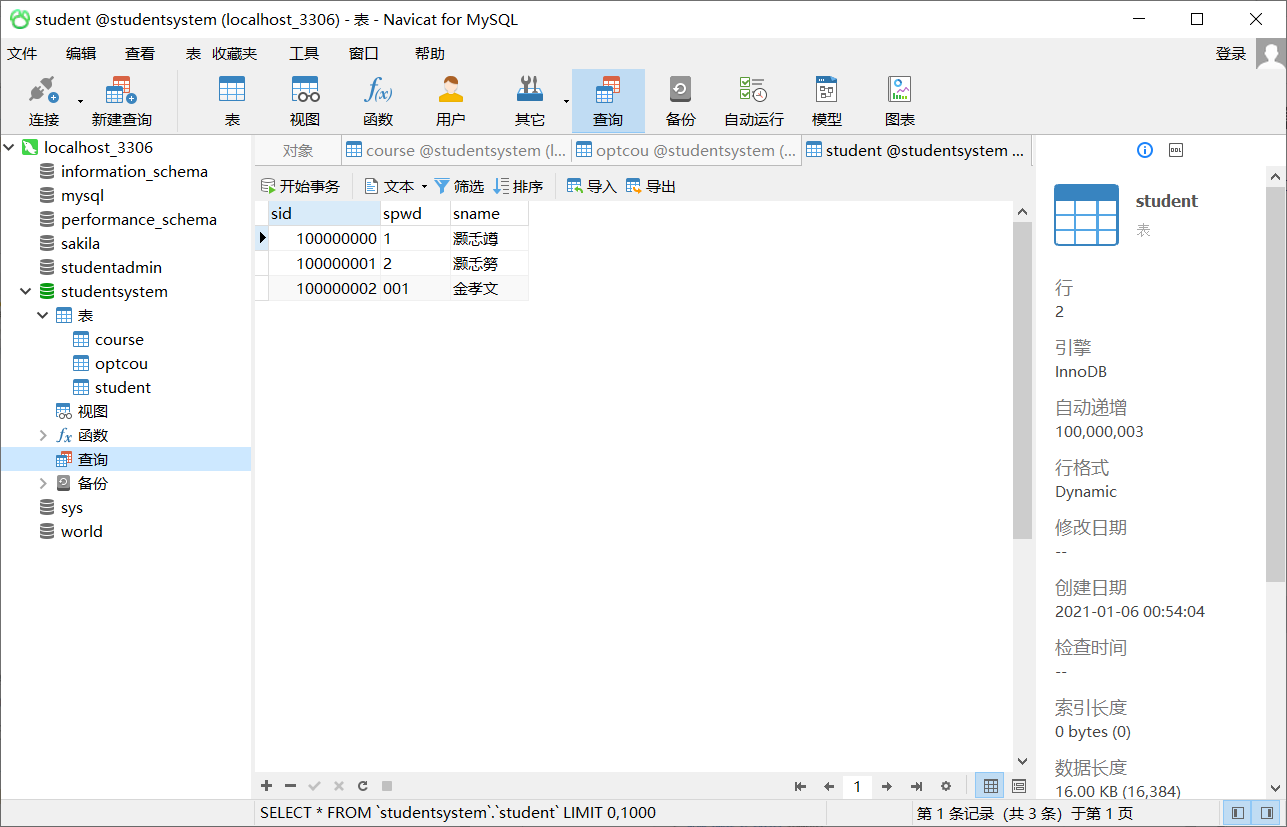Expand the 备份 node in tree

43,483
